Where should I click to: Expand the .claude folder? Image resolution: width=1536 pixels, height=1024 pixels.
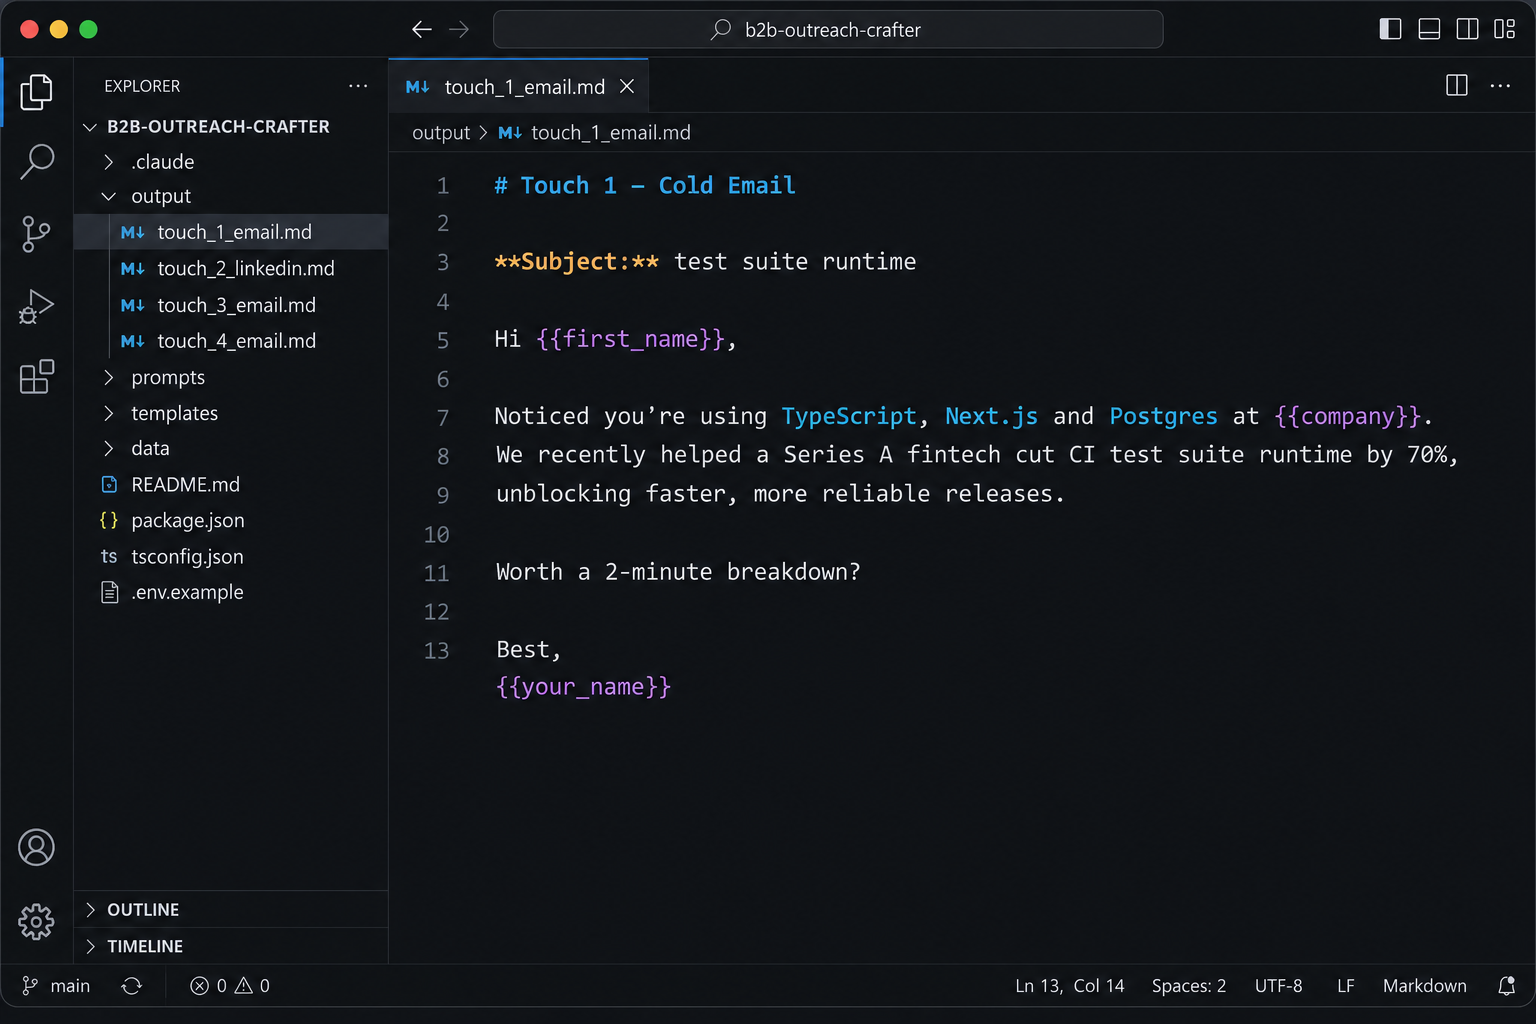pos(231,162)
